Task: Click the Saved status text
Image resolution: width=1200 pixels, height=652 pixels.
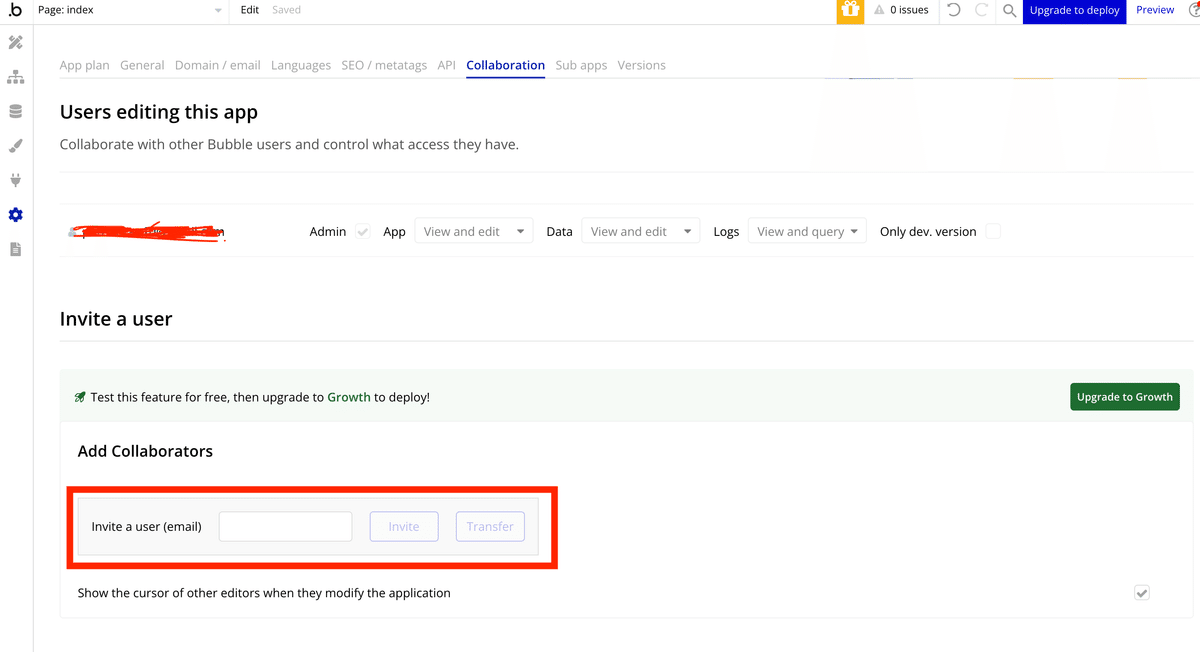Action: 286,10
